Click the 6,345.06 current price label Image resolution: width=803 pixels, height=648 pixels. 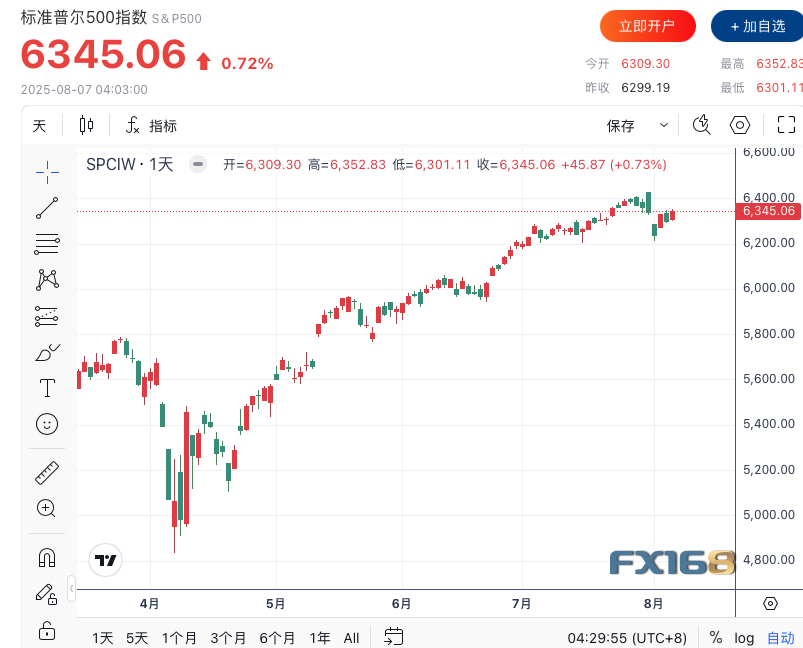(x=768, y=211)
